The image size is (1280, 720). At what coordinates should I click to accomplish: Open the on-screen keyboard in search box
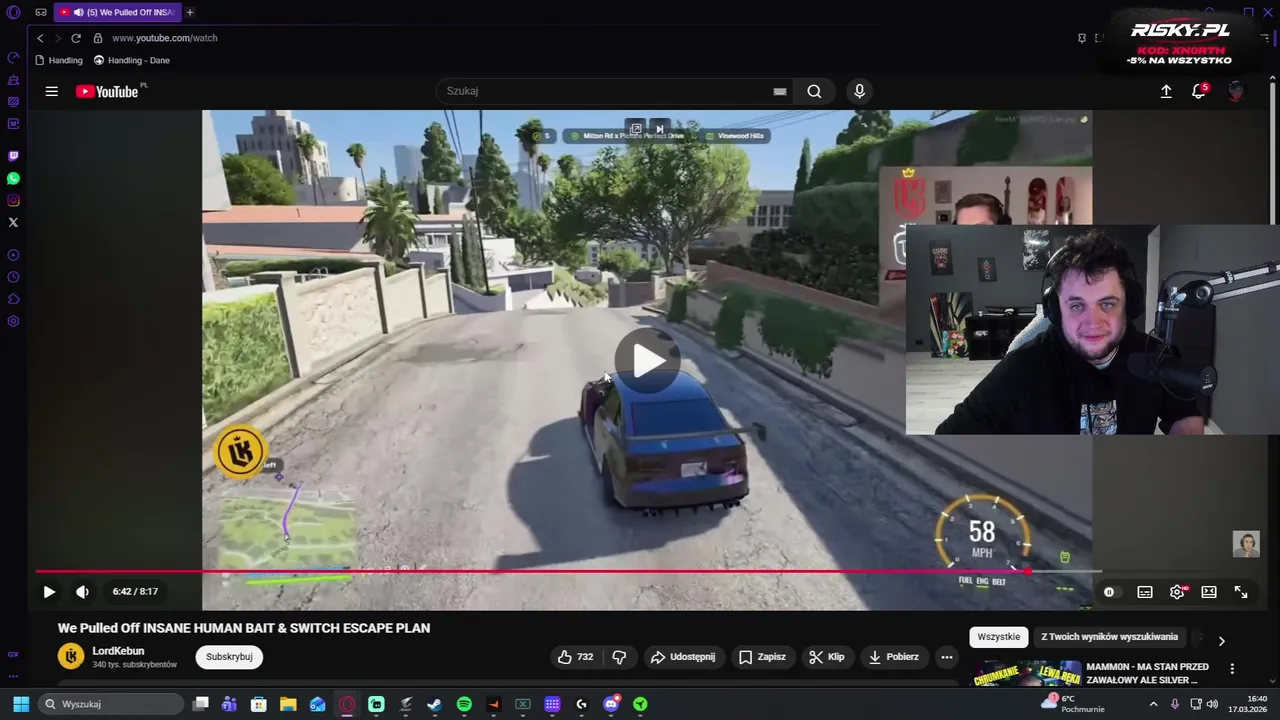tap(780, 91)
